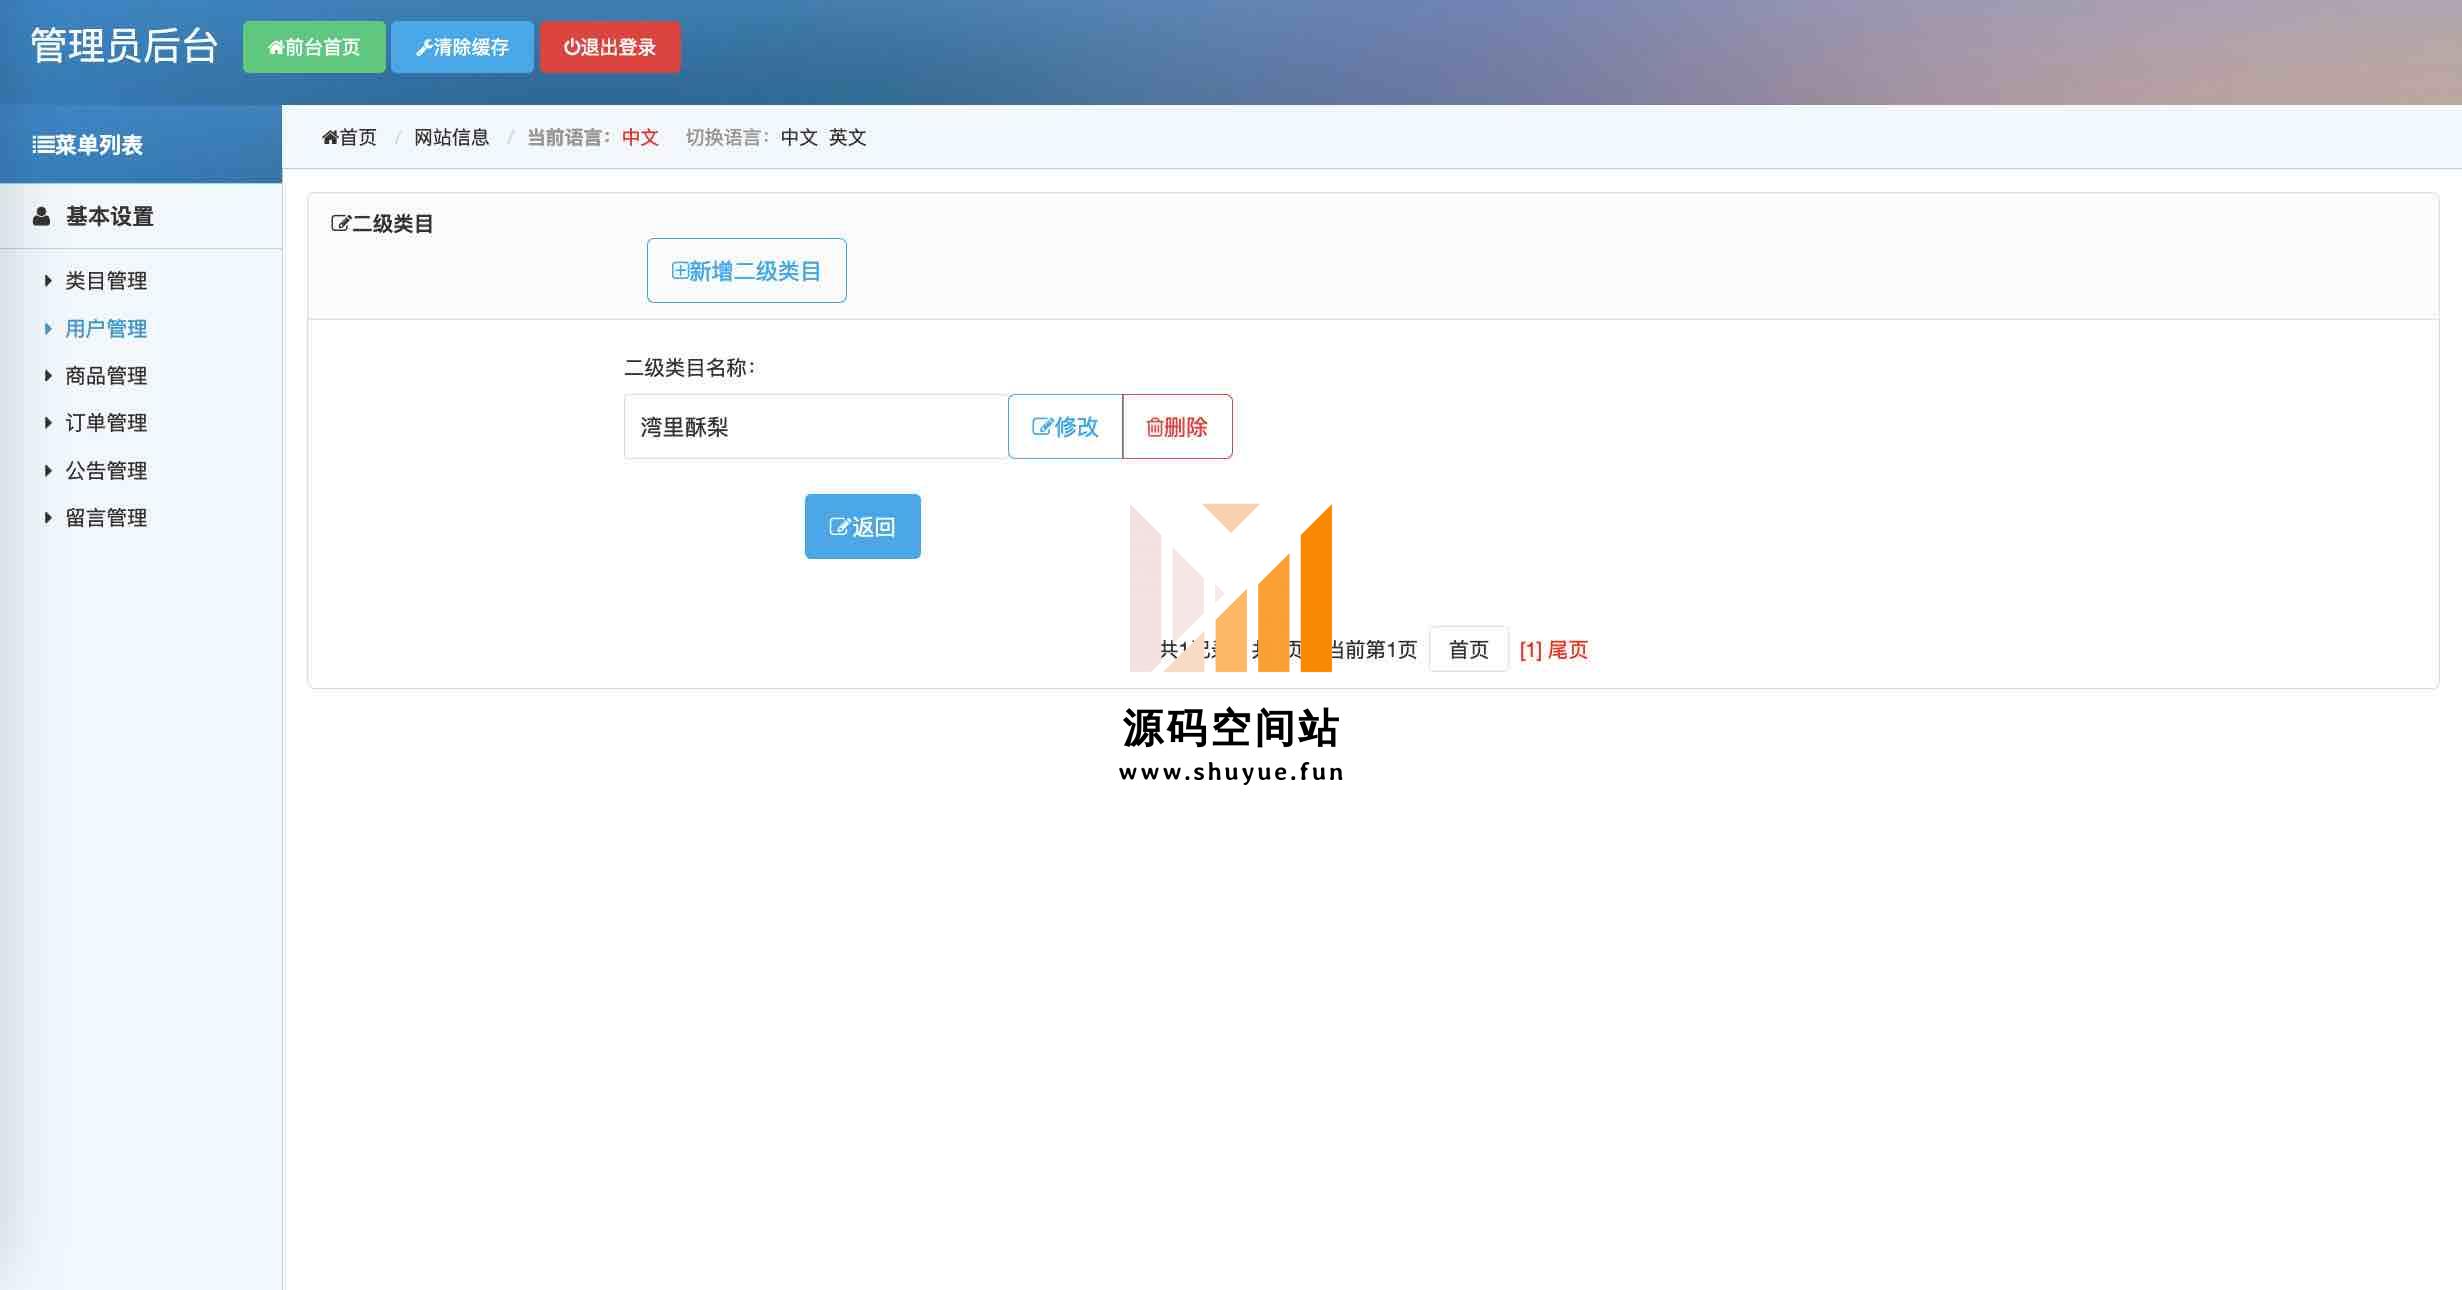The image size is (2462, 1290).
Task: Click the list icon before 菜单列表
Action: 42,145
